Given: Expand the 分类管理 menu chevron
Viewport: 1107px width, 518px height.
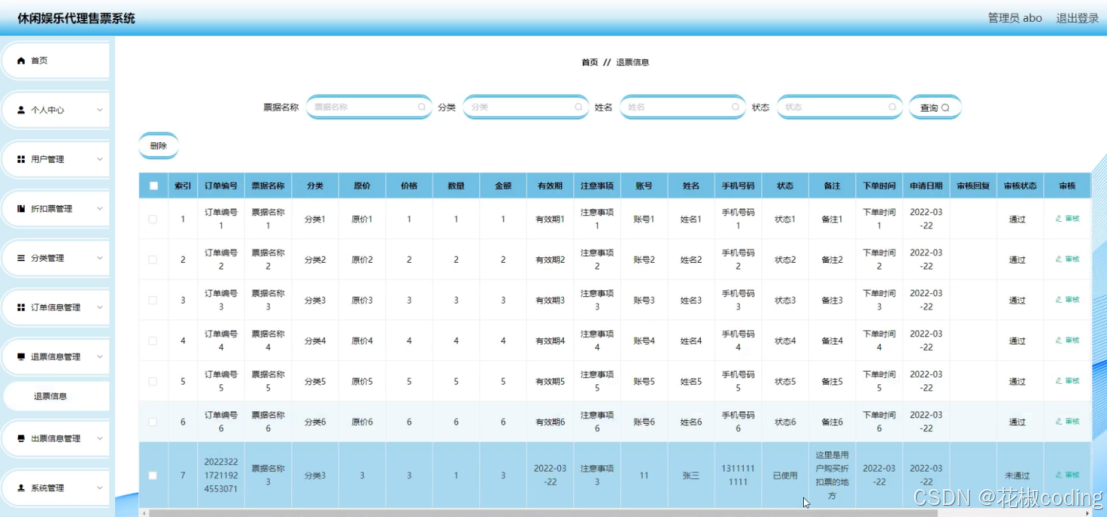Looking at the screenshot, I should 100,258.
